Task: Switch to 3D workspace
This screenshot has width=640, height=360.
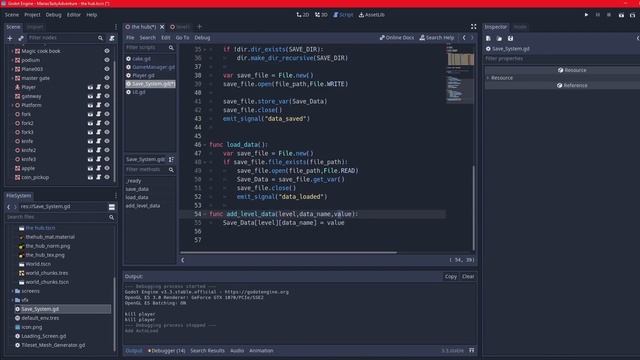Action: pyautogui.click(x=321, y=15)
